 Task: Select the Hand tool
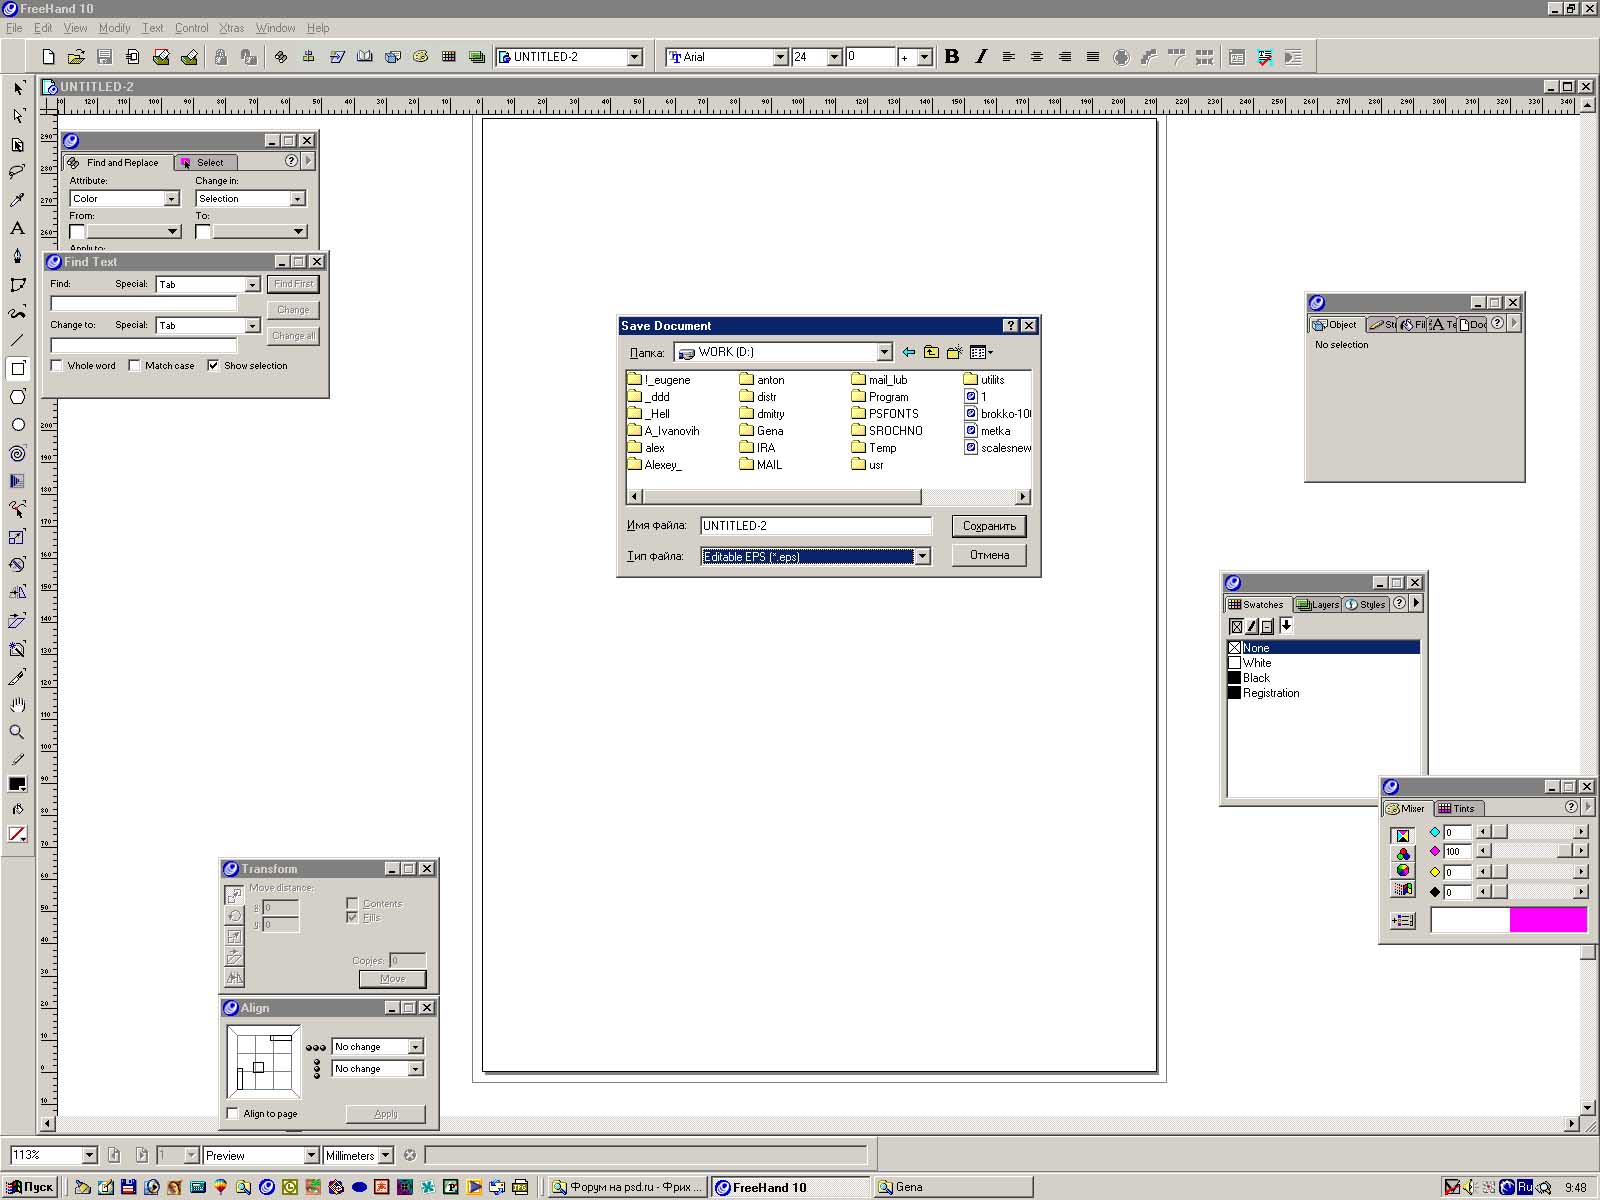(17, 705)
